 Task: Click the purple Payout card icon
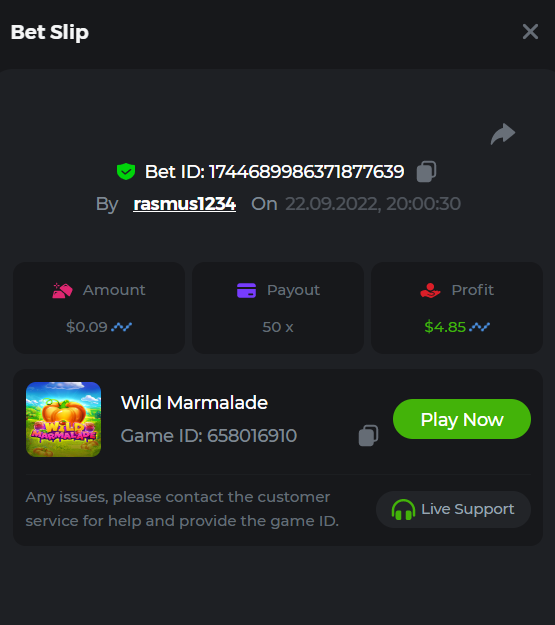[246, 290]
